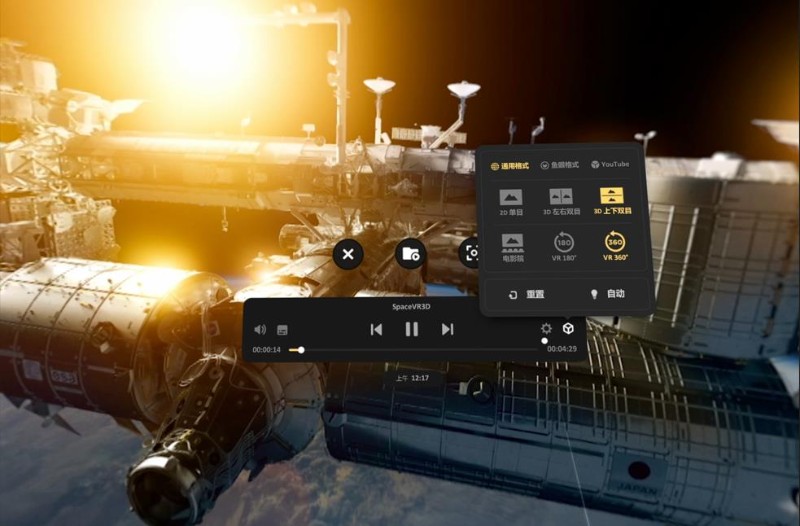Close the video with the X button

click(x=348, y=254)
